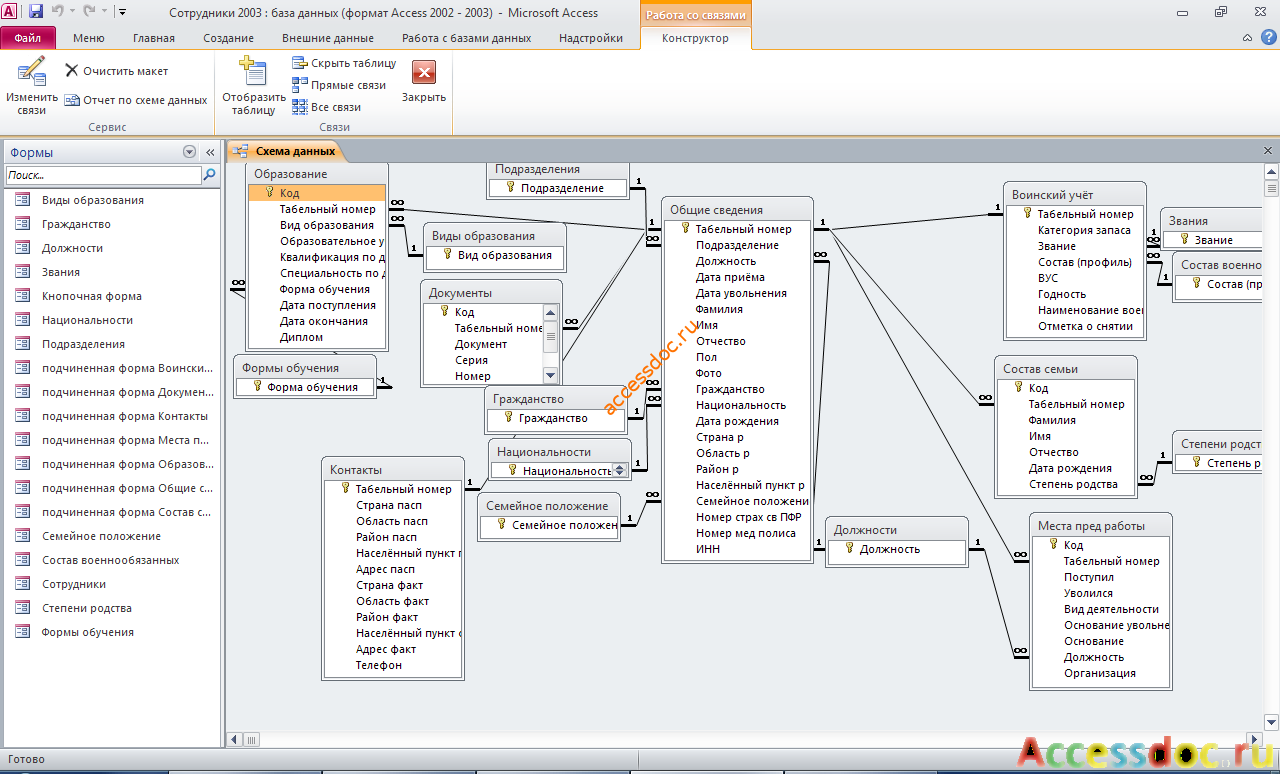The width and height of the screenshot is (1280, 774).
Task: Open the Сотрудники form in navigation pane
Action: (x=74, y=584)
